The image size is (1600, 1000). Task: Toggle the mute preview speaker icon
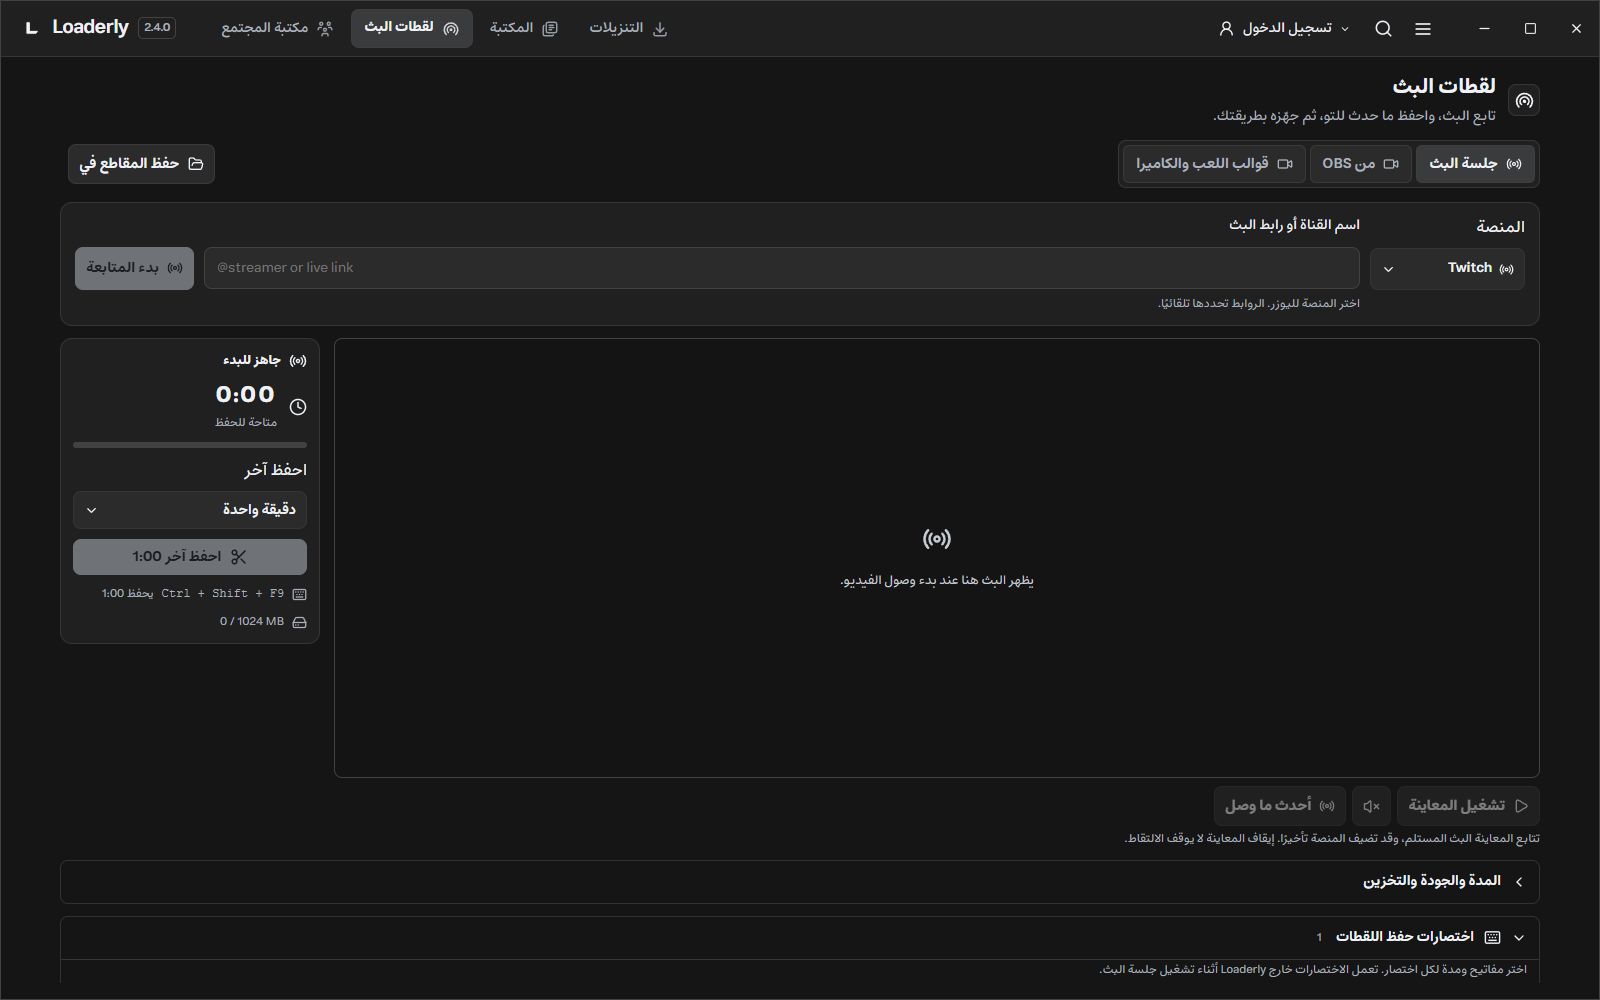click(1371, 806)
